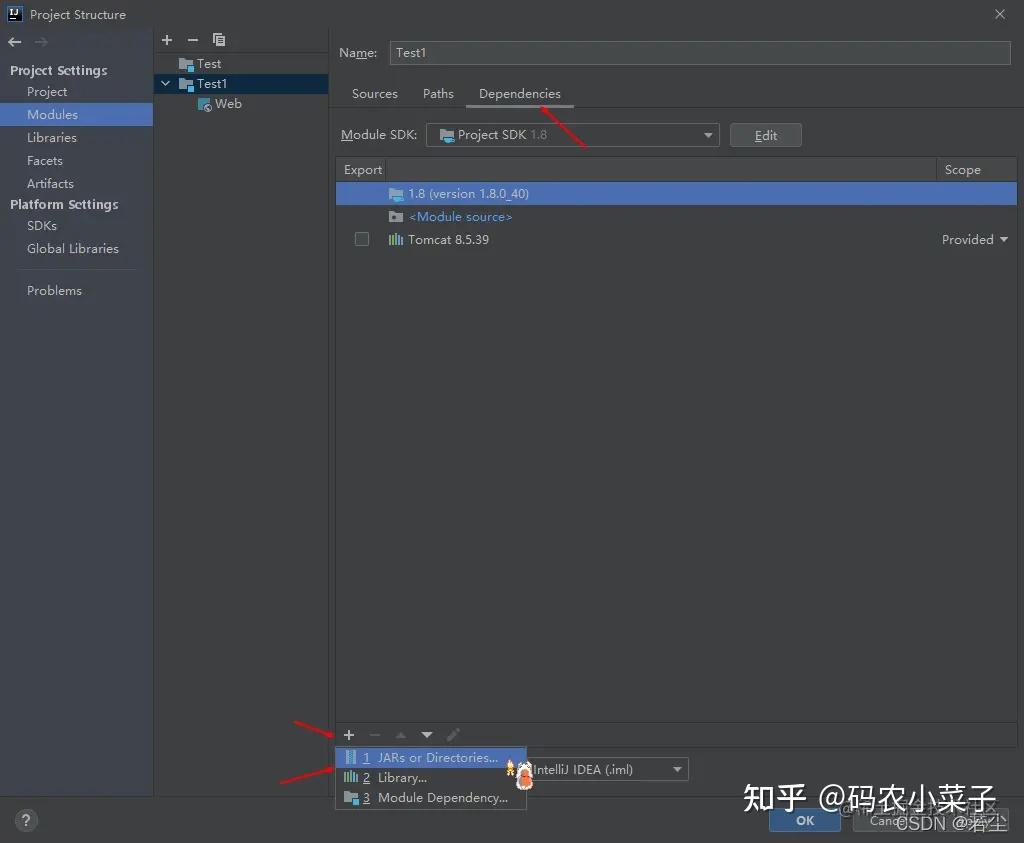
Task: Select 1.8 (version 1.8.0_40) row
Action: [676, 193]
